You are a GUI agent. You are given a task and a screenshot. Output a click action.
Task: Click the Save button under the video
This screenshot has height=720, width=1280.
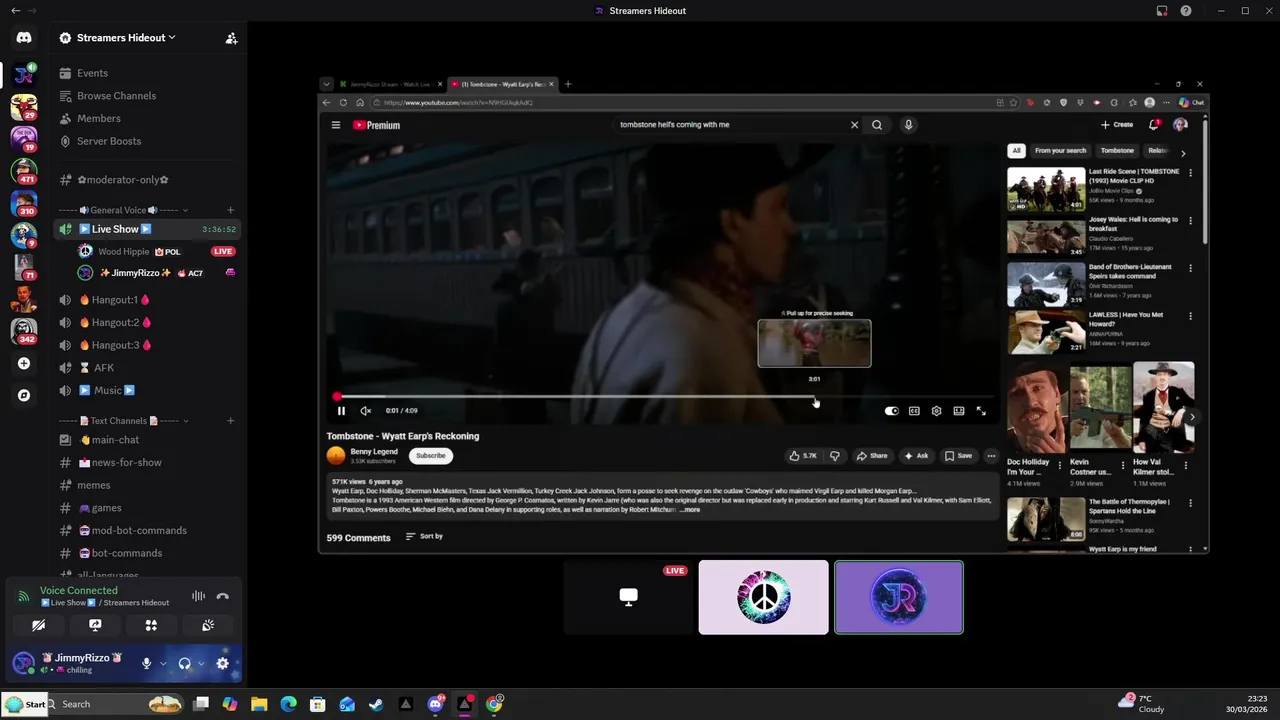coord(958,456)
